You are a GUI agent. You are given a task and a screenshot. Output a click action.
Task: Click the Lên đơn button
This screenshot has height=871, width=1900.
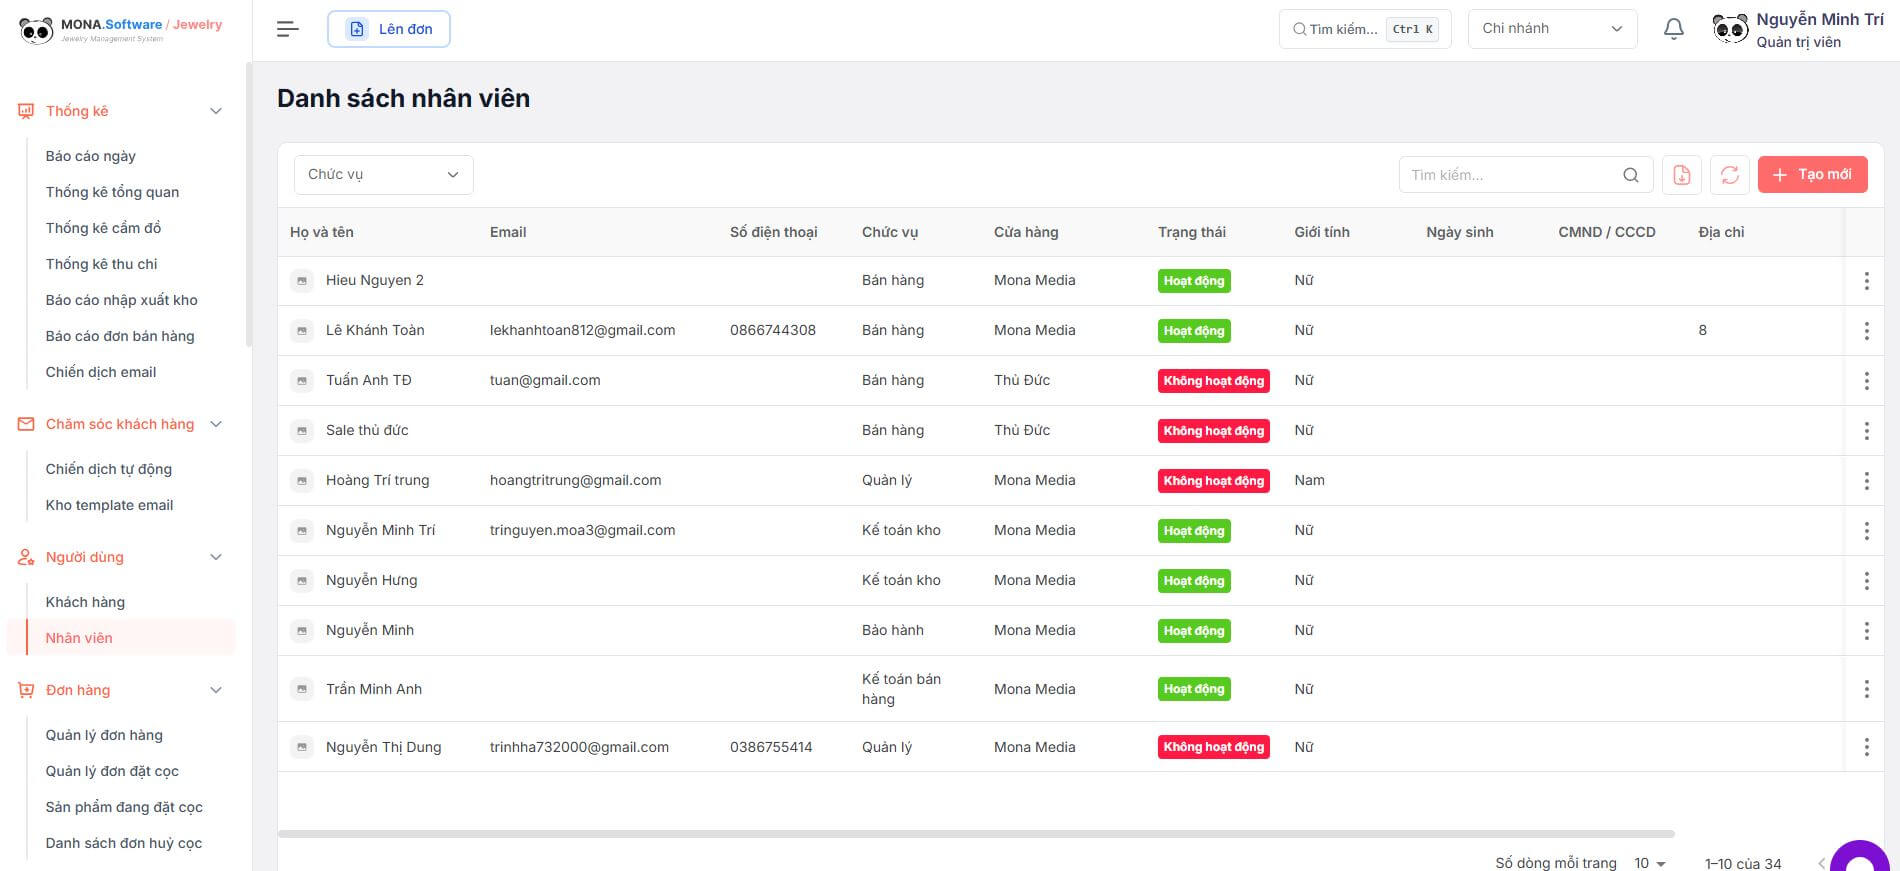point(389,29)
